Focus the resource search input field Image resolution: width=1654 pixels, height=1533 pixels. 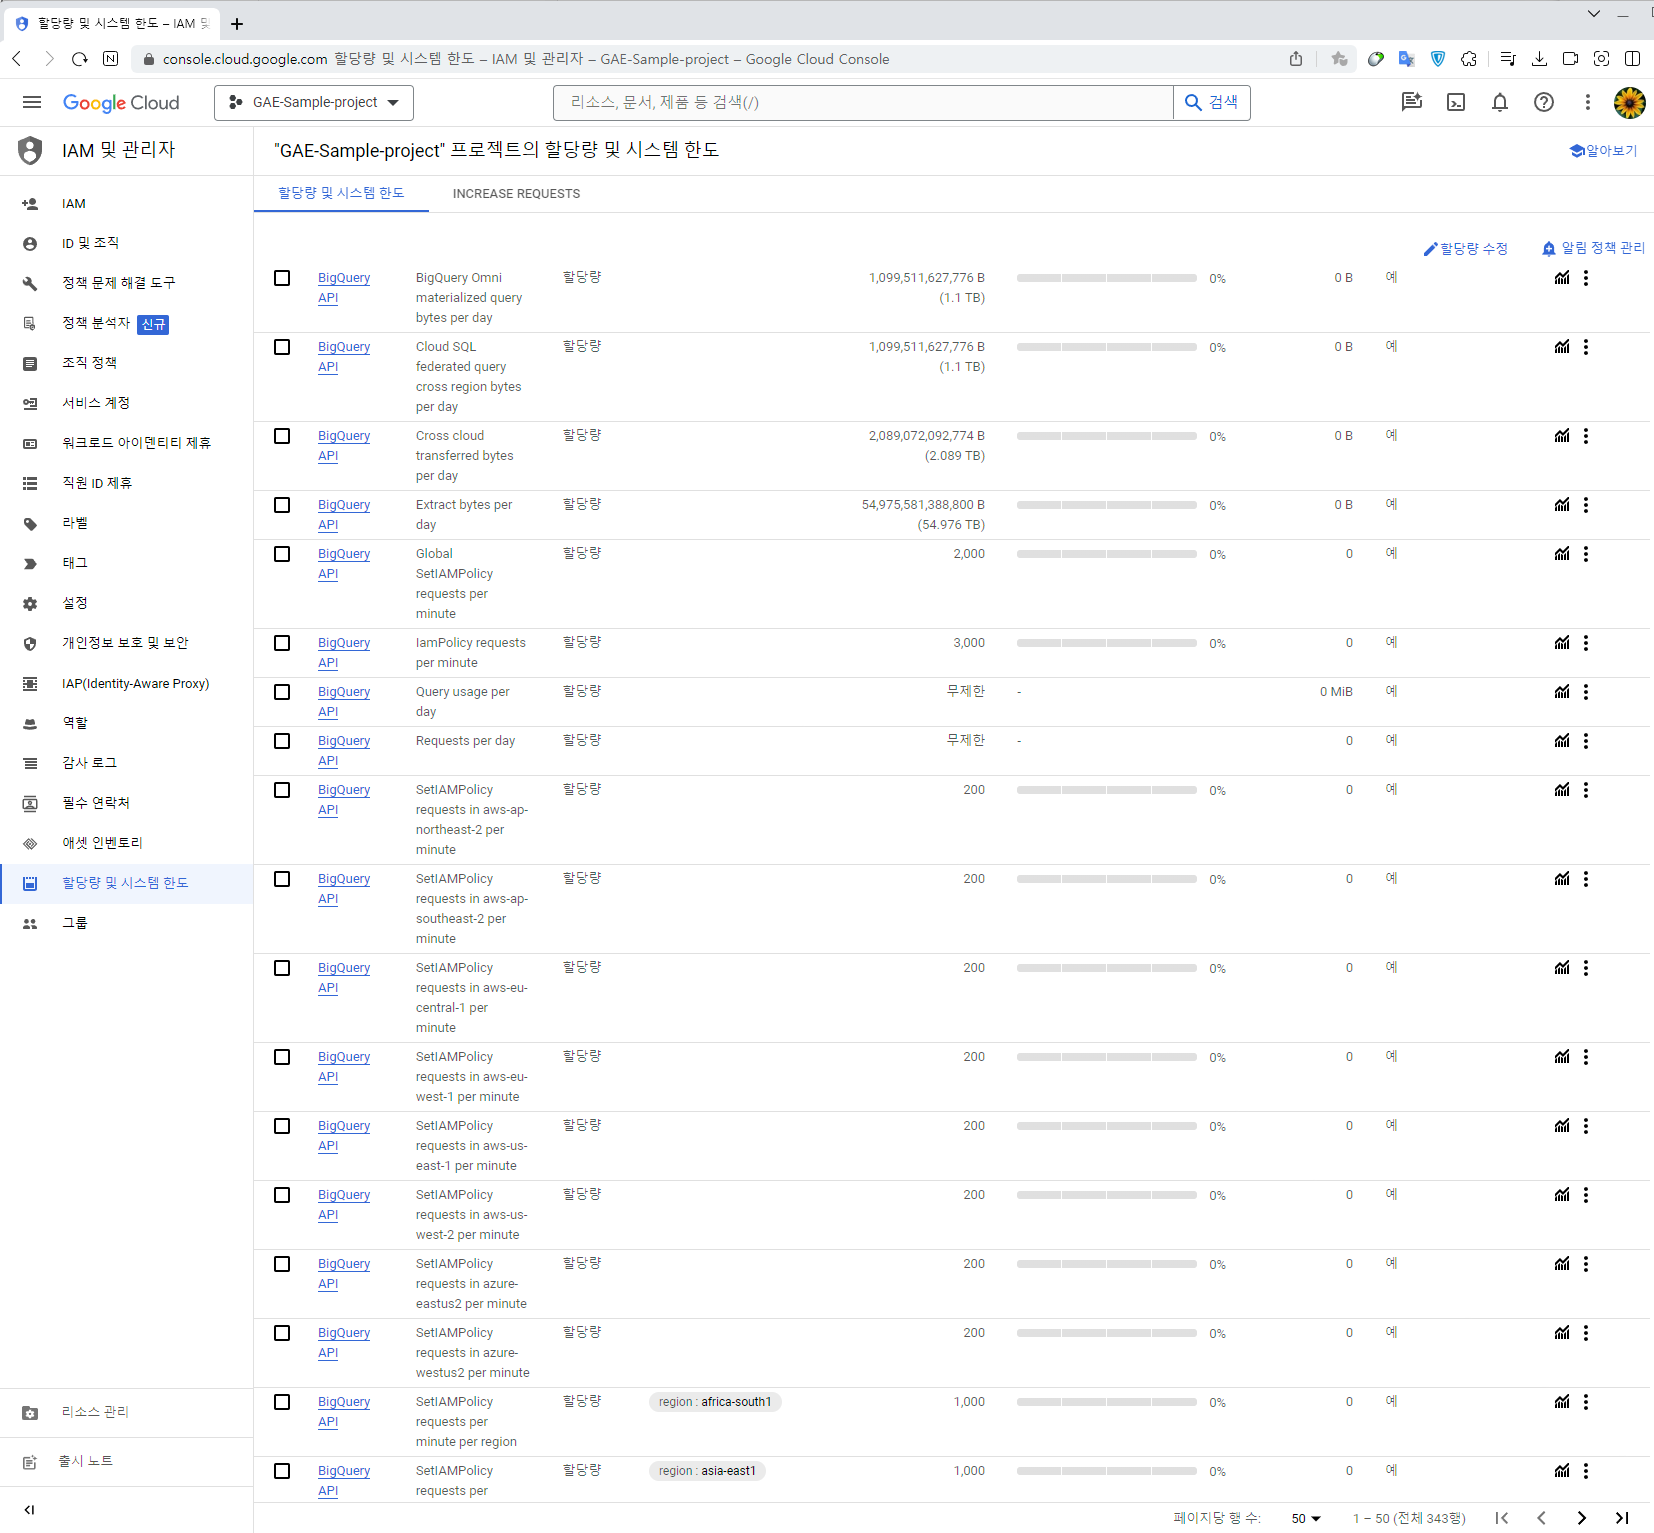click(x=863, y=102)
